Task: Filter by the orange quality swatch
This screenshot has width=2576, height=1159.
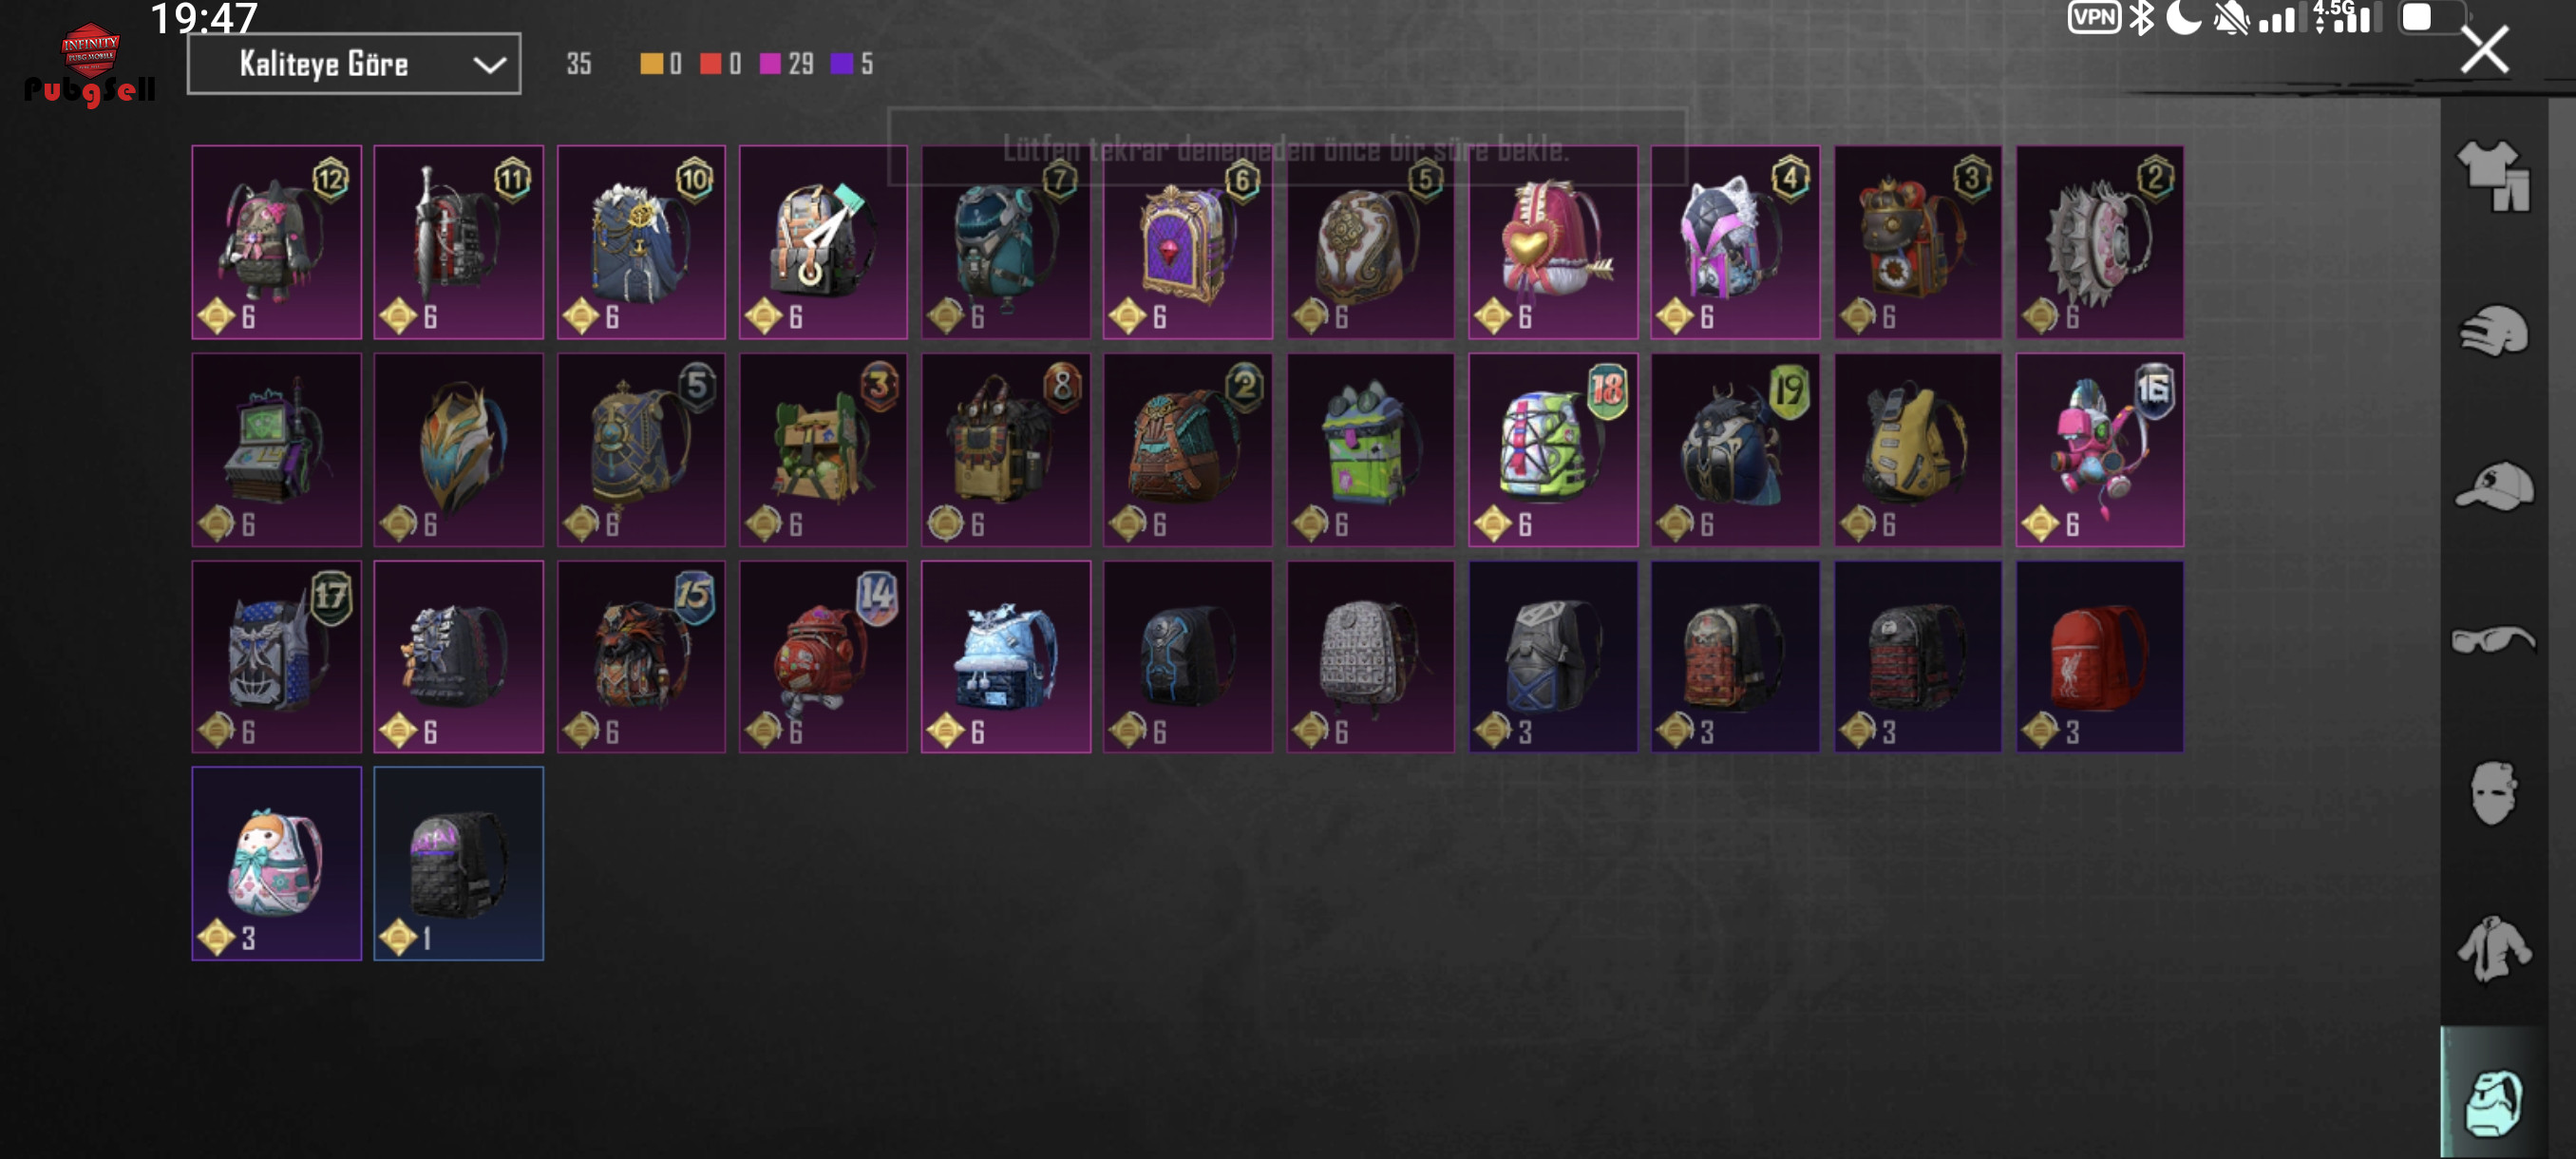Action: 661,64
